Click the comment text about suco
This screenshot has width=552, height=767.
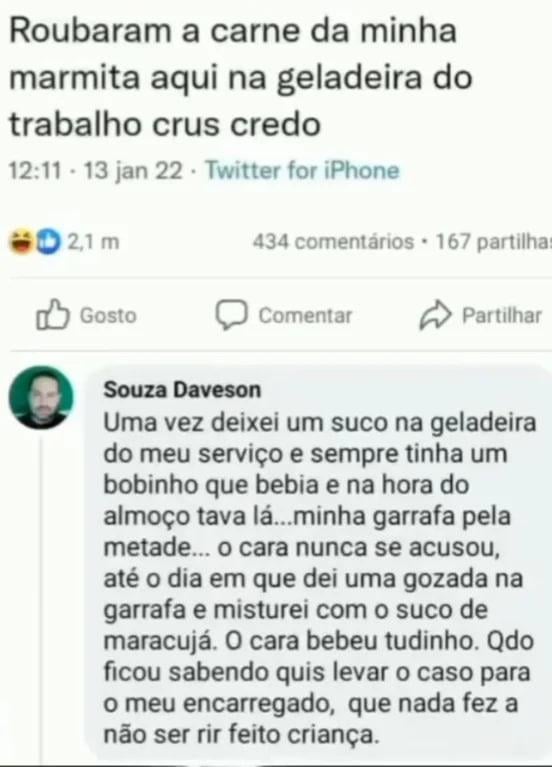coord(319,579)
